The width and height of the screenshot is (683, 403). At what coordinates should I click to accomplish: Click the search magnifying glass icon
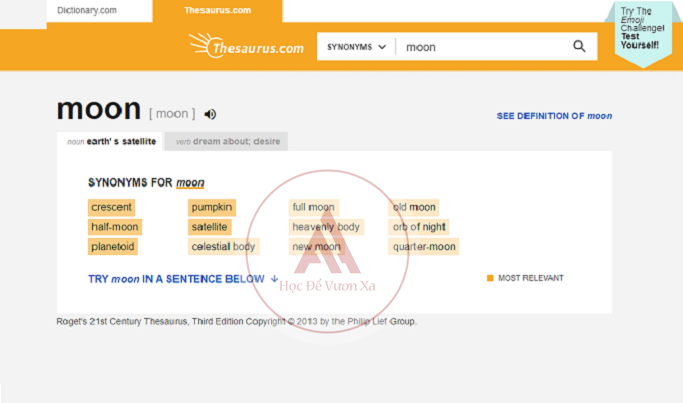tap(579, 46)
